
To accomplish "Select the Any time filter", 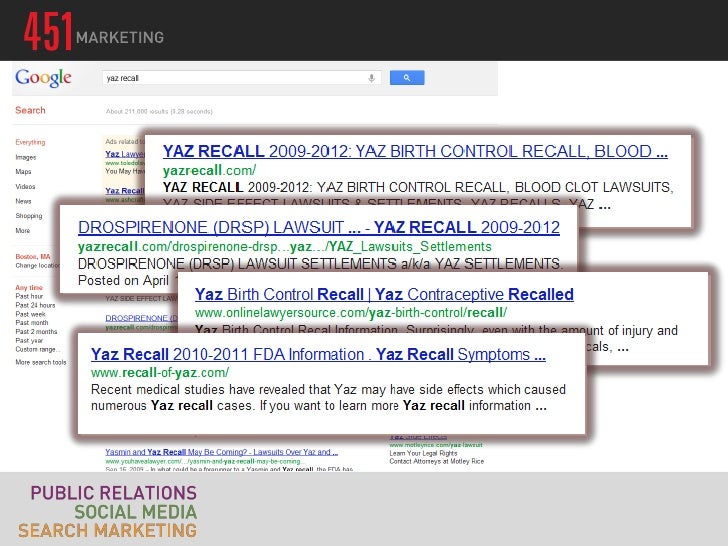I will tap(29, 287).
